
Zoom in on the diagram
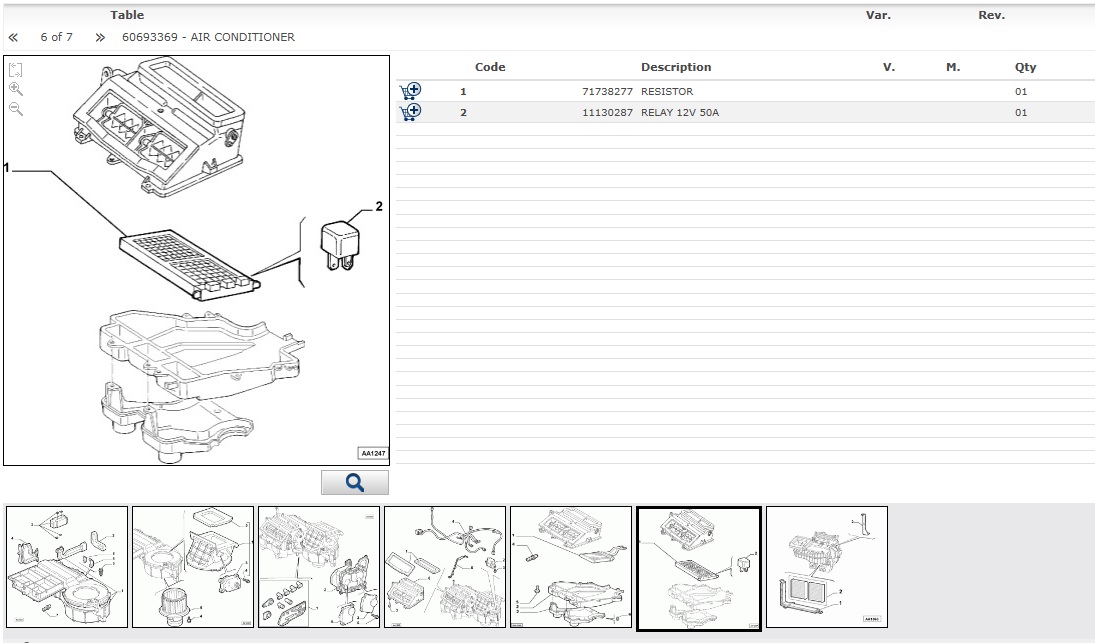pos(15,89)
